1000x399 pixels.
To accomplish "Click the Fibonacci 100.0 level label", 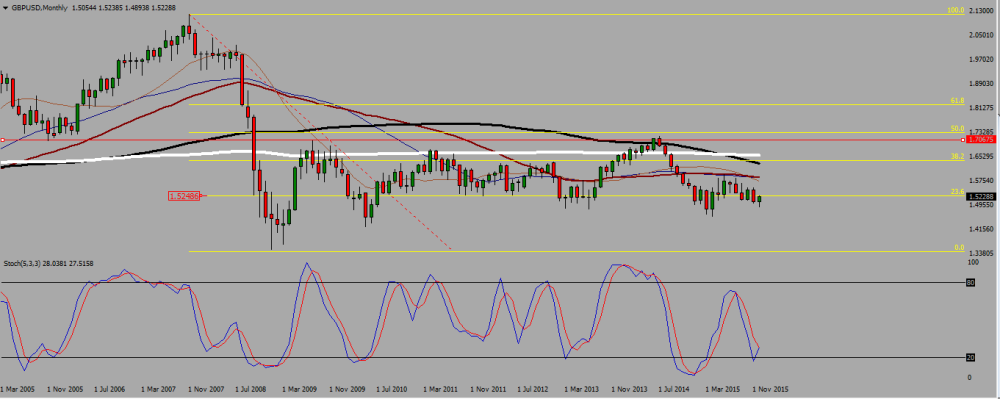I will point(954,11).
